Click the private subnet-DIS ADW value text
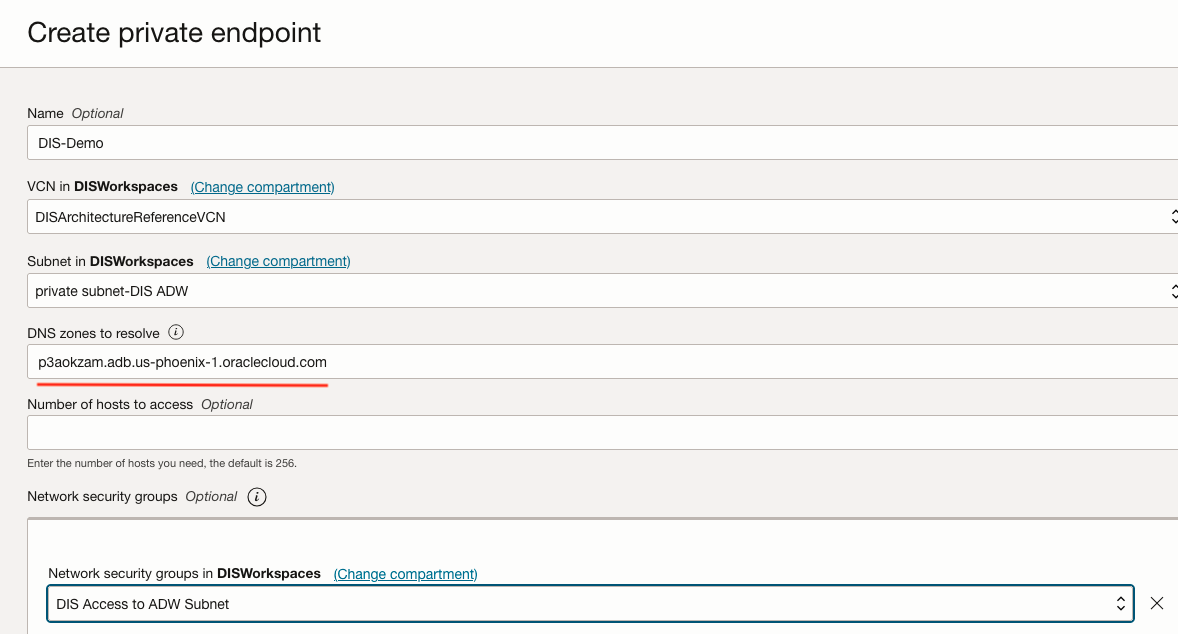Image resolution: width=1178 pixels, height=634 pixels. 110,291
